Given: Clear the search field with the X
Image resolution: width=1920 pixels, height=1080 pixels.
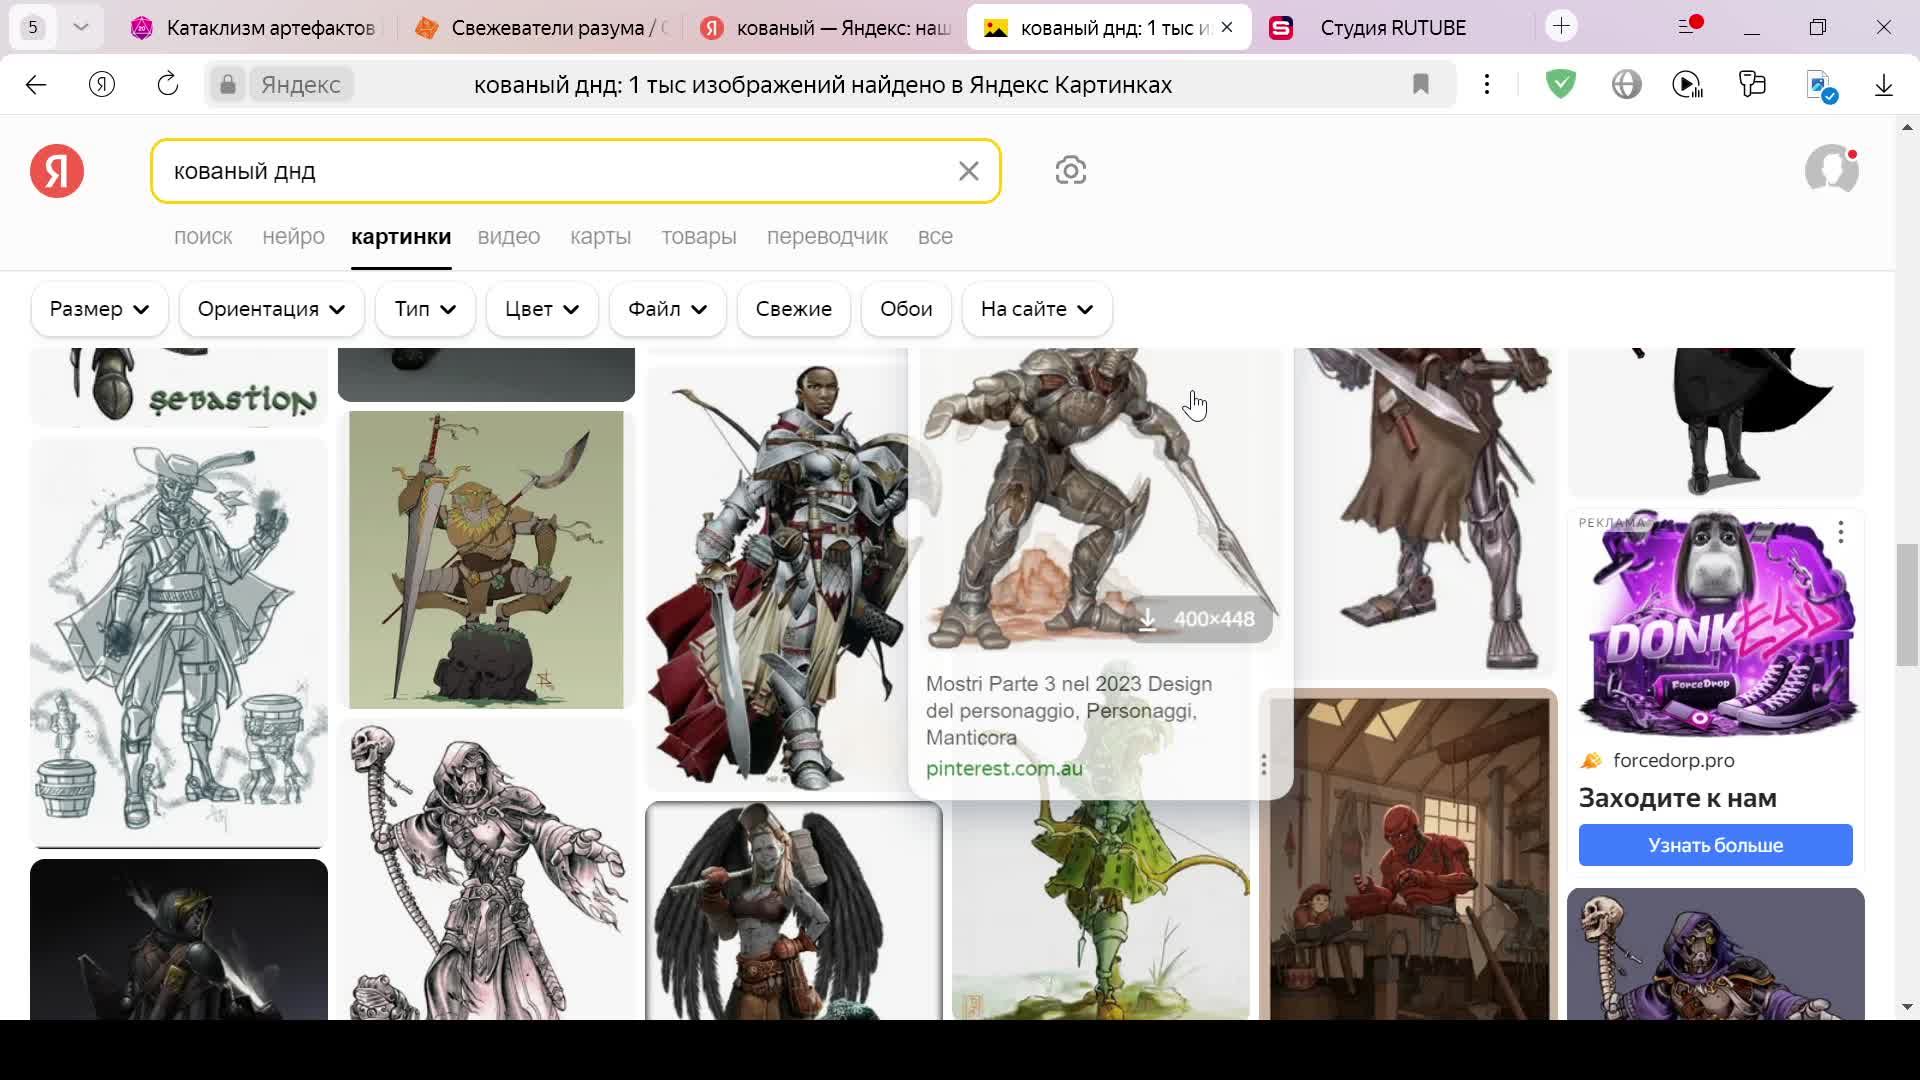Looking at the screenshot, I should 968,171.
